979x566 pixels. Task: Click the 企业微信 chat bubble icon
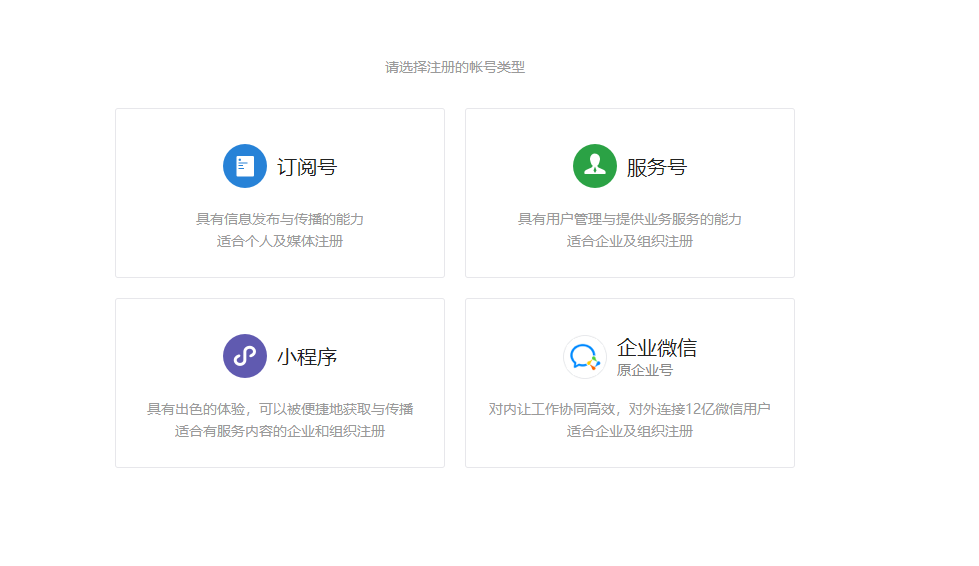coord(584,357)
